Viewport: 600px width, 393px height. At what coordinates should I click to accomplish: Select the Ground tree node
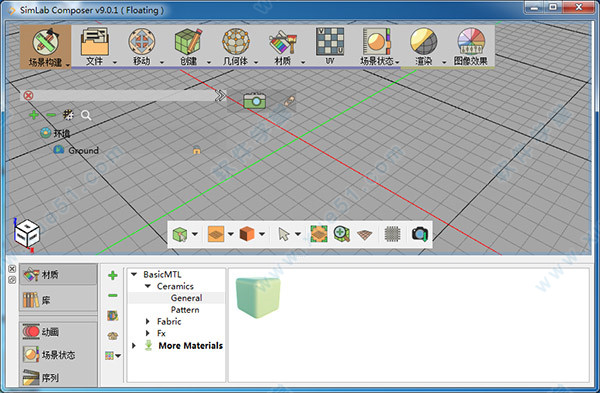pos(76,150)
